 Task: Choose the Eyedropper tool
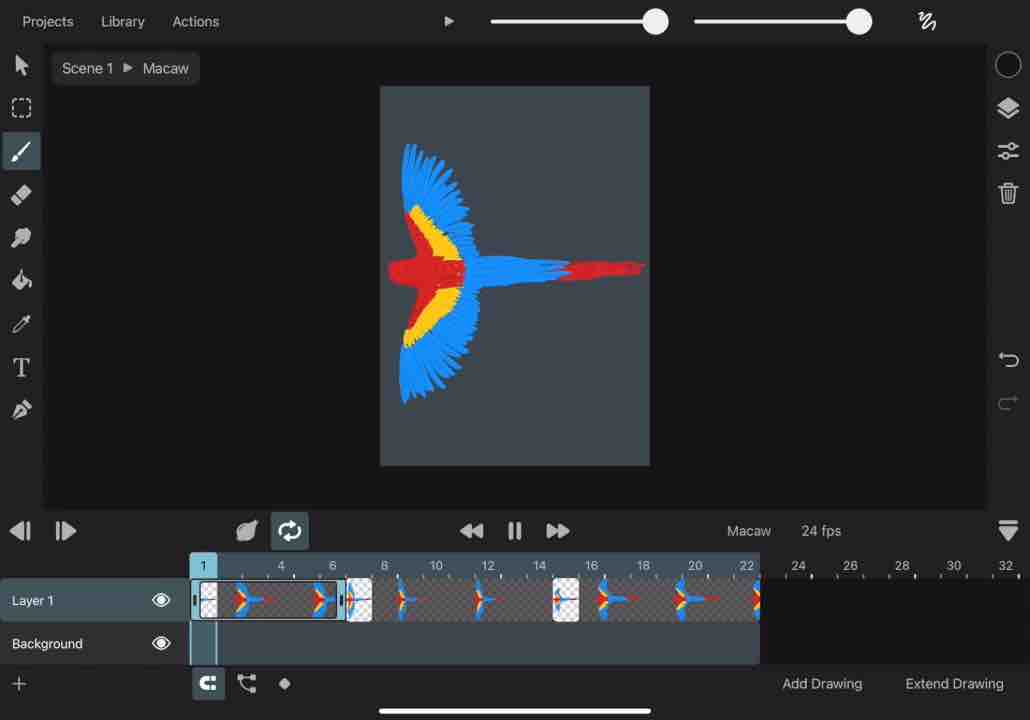click(x=21, y=324)
